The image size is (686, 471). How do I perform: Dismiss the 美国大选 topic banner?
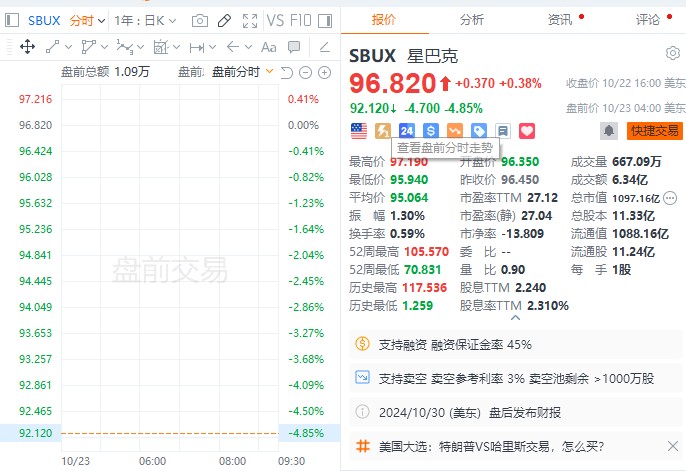click(x=673, y=447)
